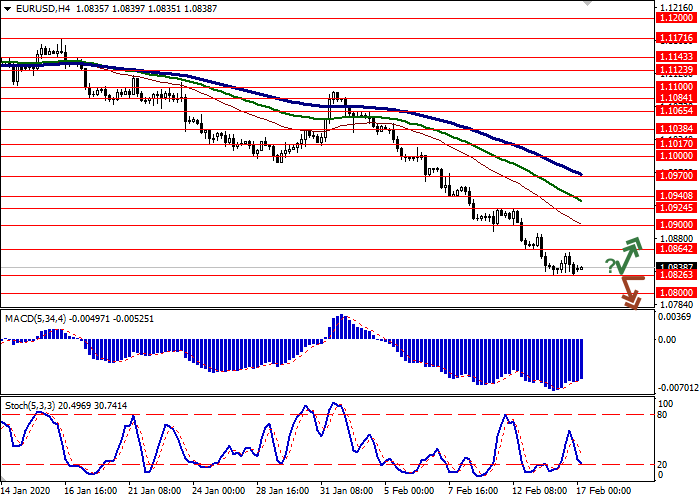Select the 1.09700 resistance level label
The height and width of the screenshot is (500, 700).
(x=677, y=175)
